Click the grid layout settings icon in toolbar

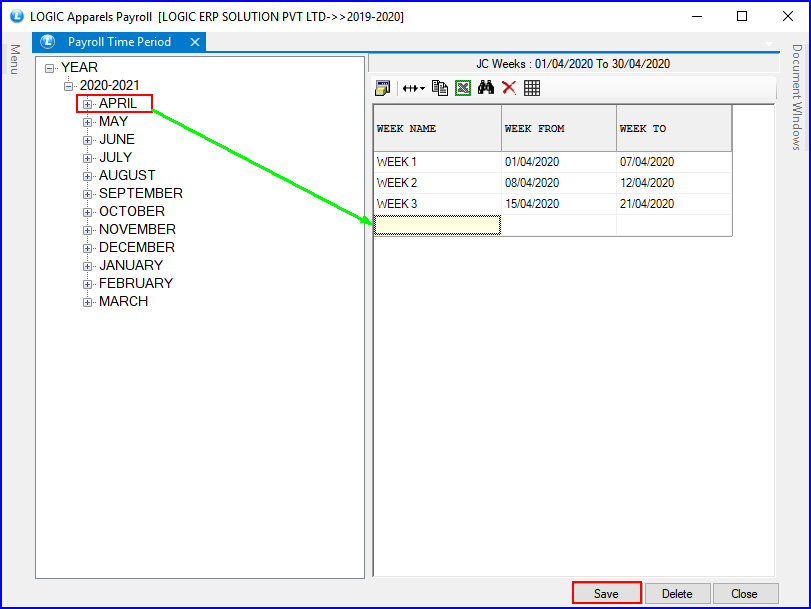coord(382,88)
